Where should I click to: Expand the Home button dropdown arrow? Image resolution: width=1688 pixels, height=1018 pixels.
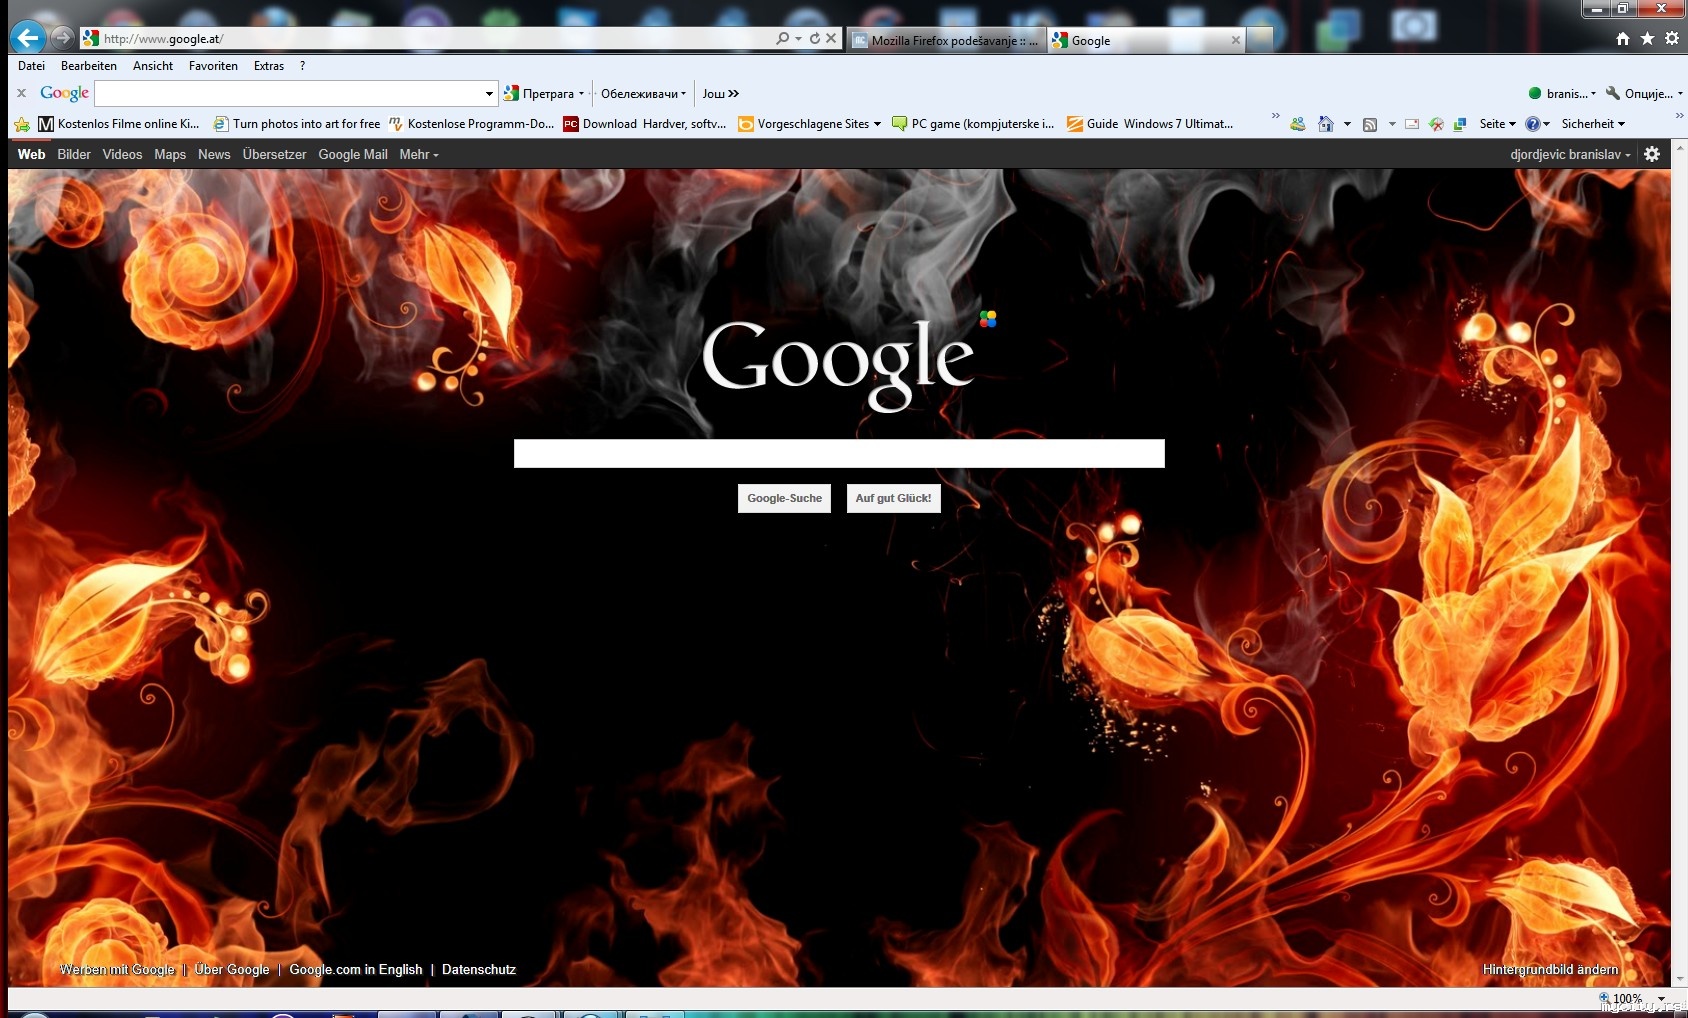pyautogui.click(x=1347, y=124)
